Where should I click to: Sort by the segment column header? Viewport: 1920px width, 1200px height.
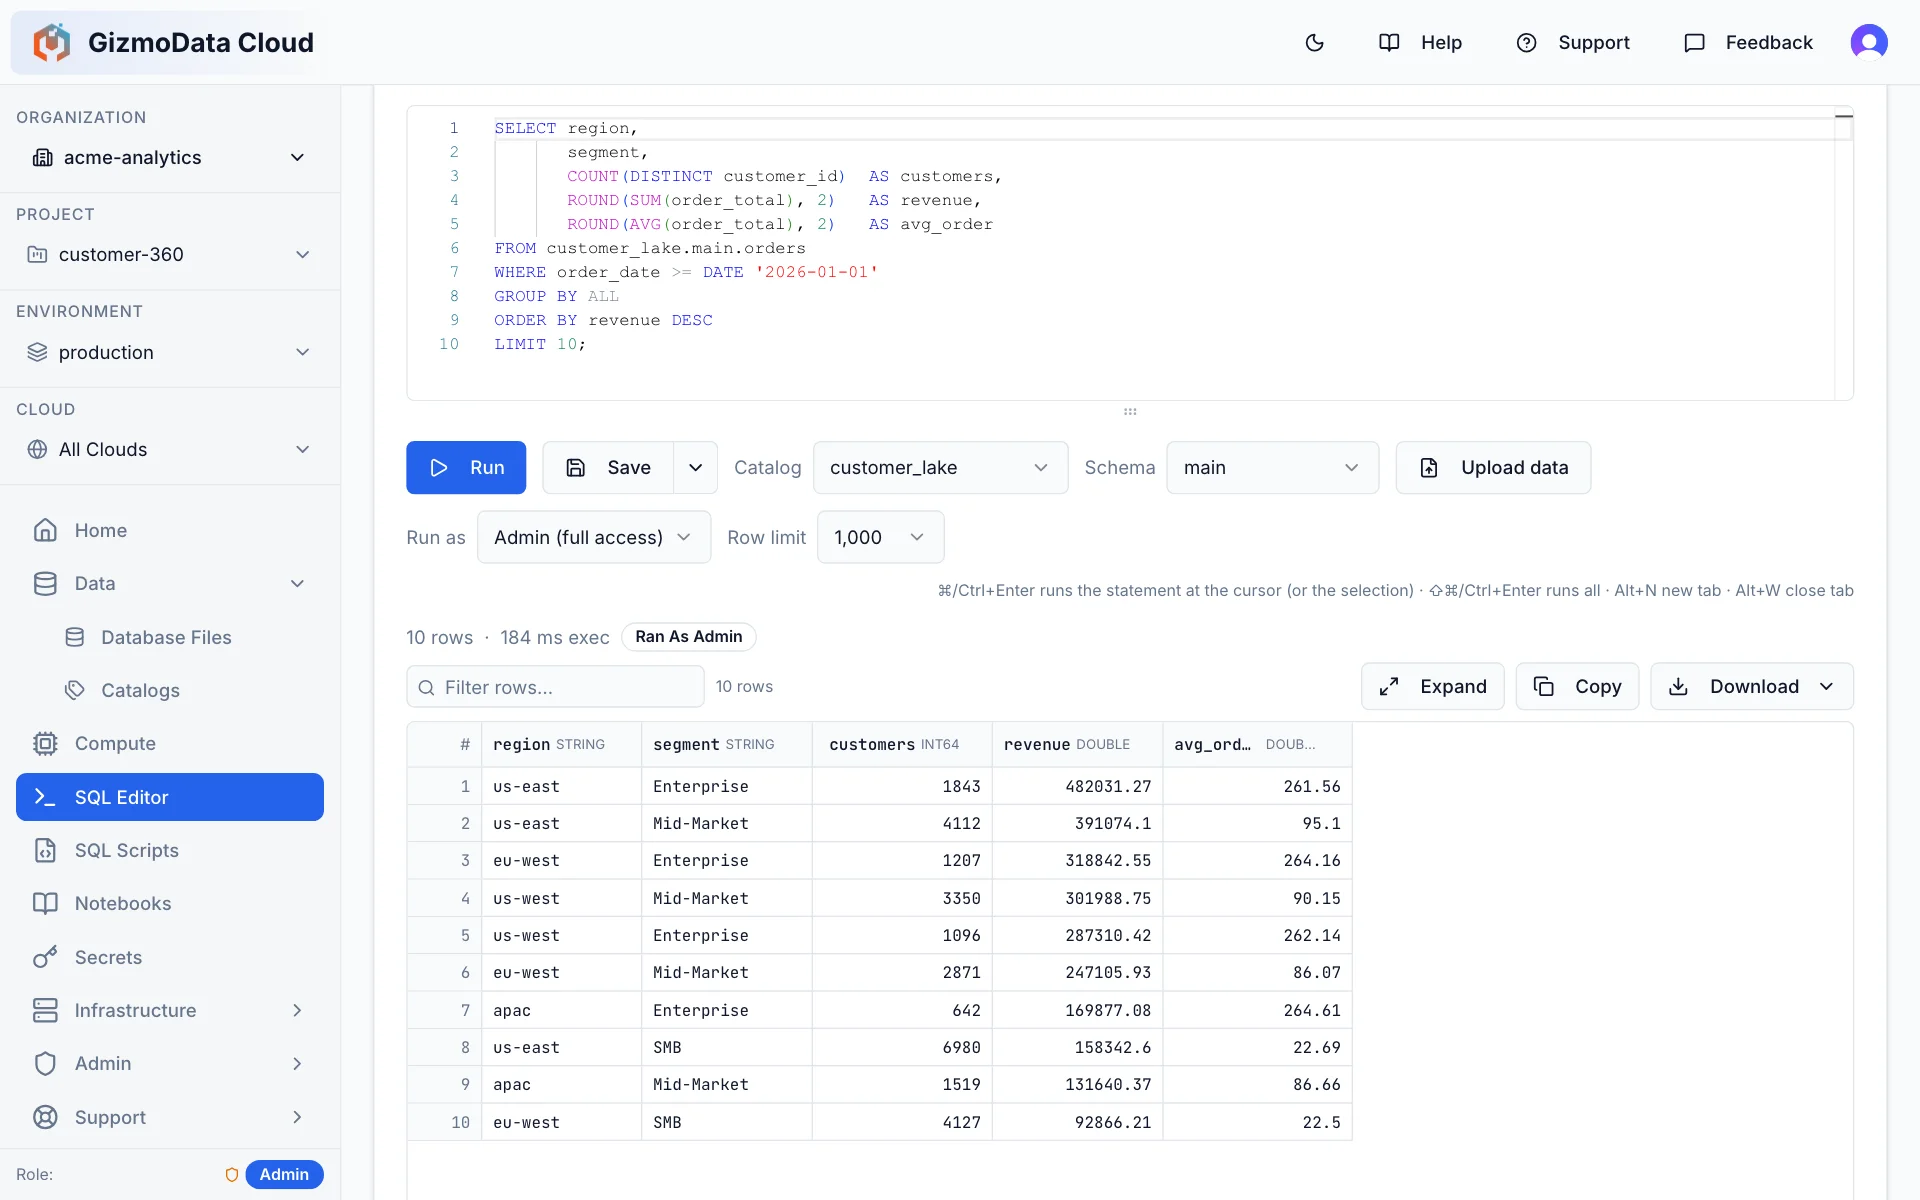pos(726,744)
